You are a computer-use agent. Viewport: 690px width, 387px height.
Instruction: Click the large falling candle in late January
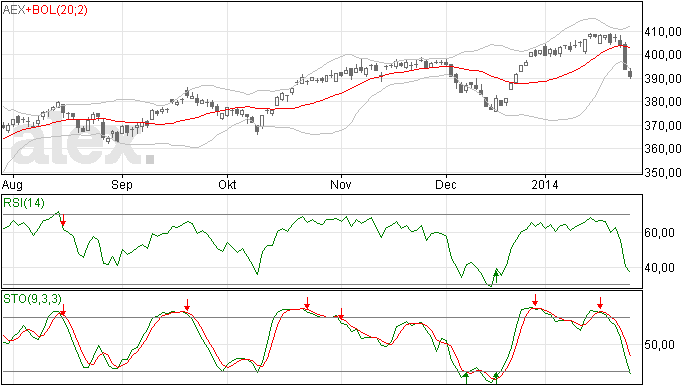[625, 56]
